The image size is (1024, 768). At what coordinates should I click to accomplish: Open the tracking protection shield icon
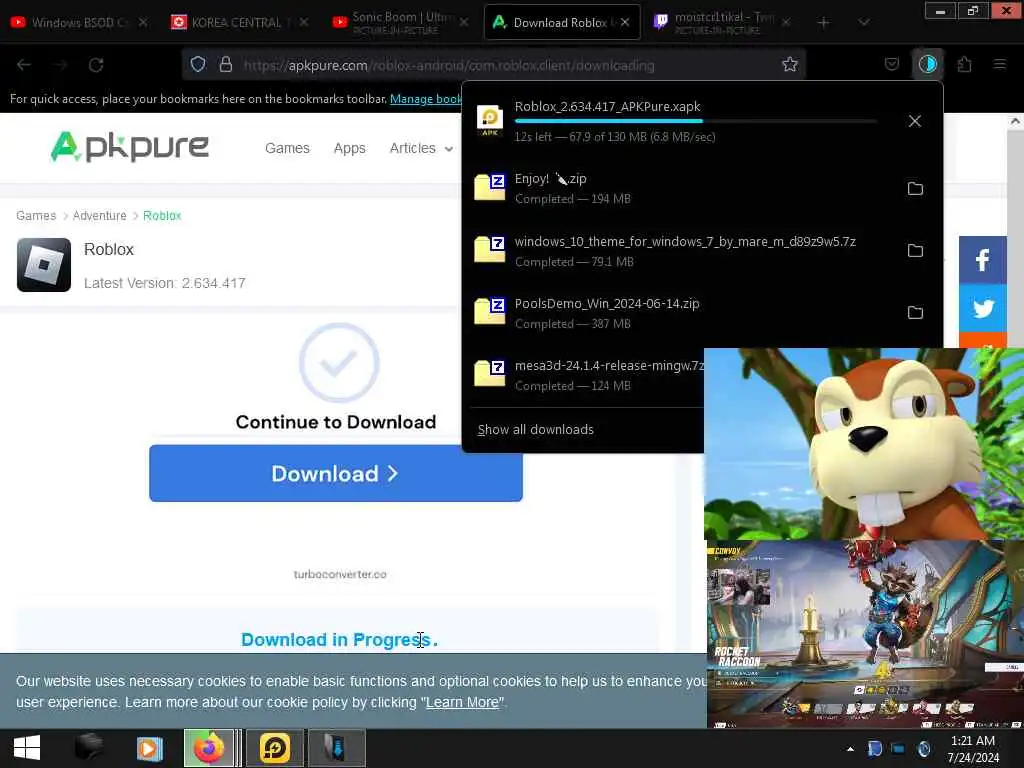[x=198, y=64]
